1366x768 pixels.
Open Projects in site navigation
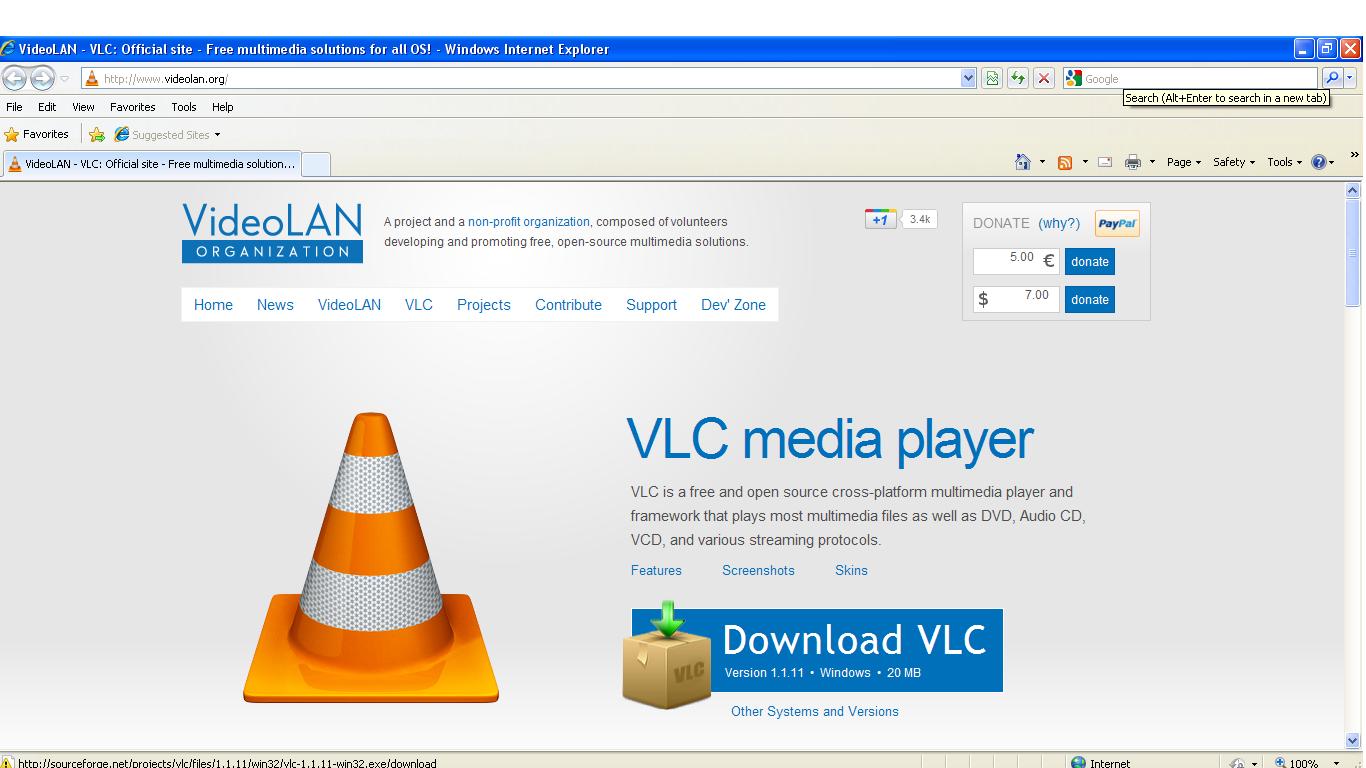click(x=484, y=305)
